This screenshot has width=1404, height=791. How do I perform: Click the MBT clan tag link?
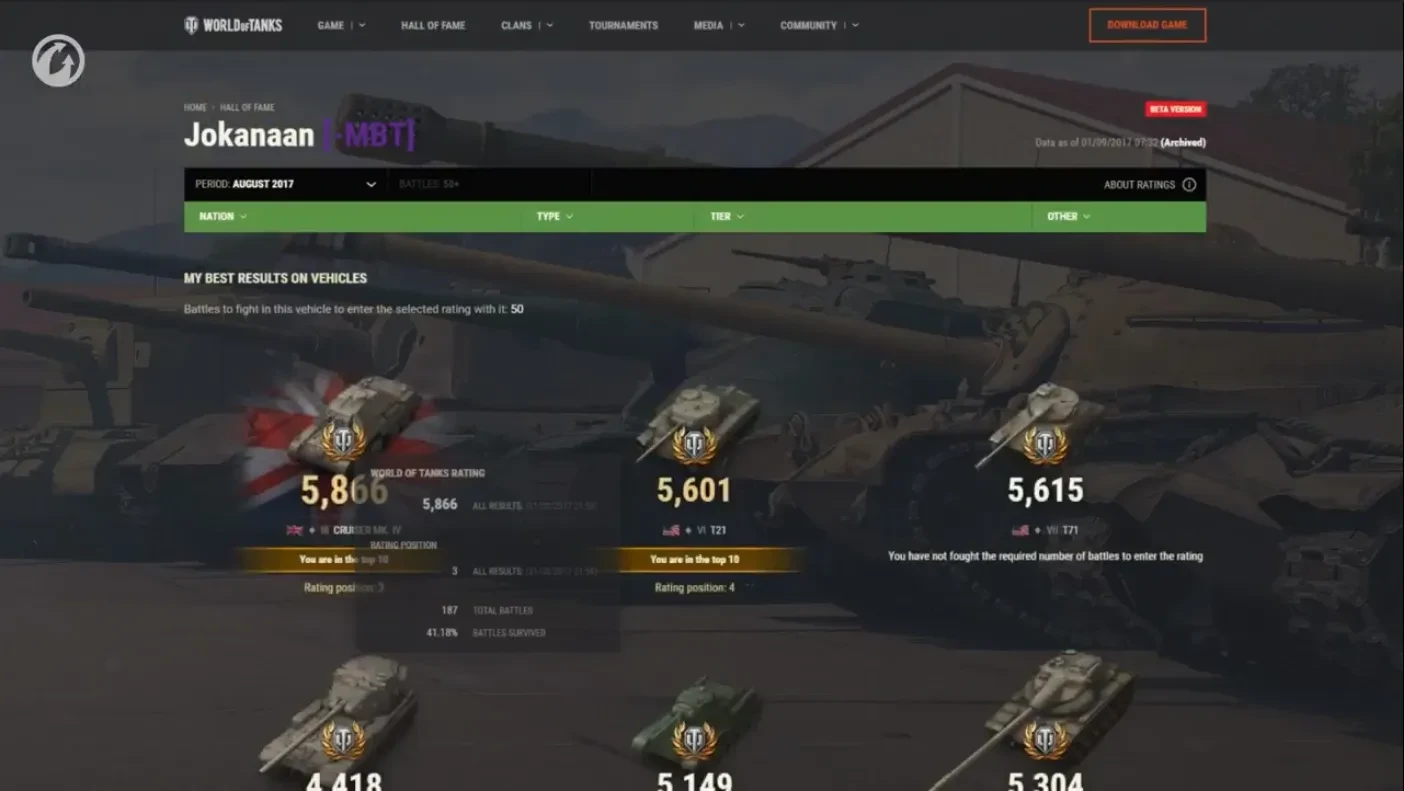(x=368, y=135)
